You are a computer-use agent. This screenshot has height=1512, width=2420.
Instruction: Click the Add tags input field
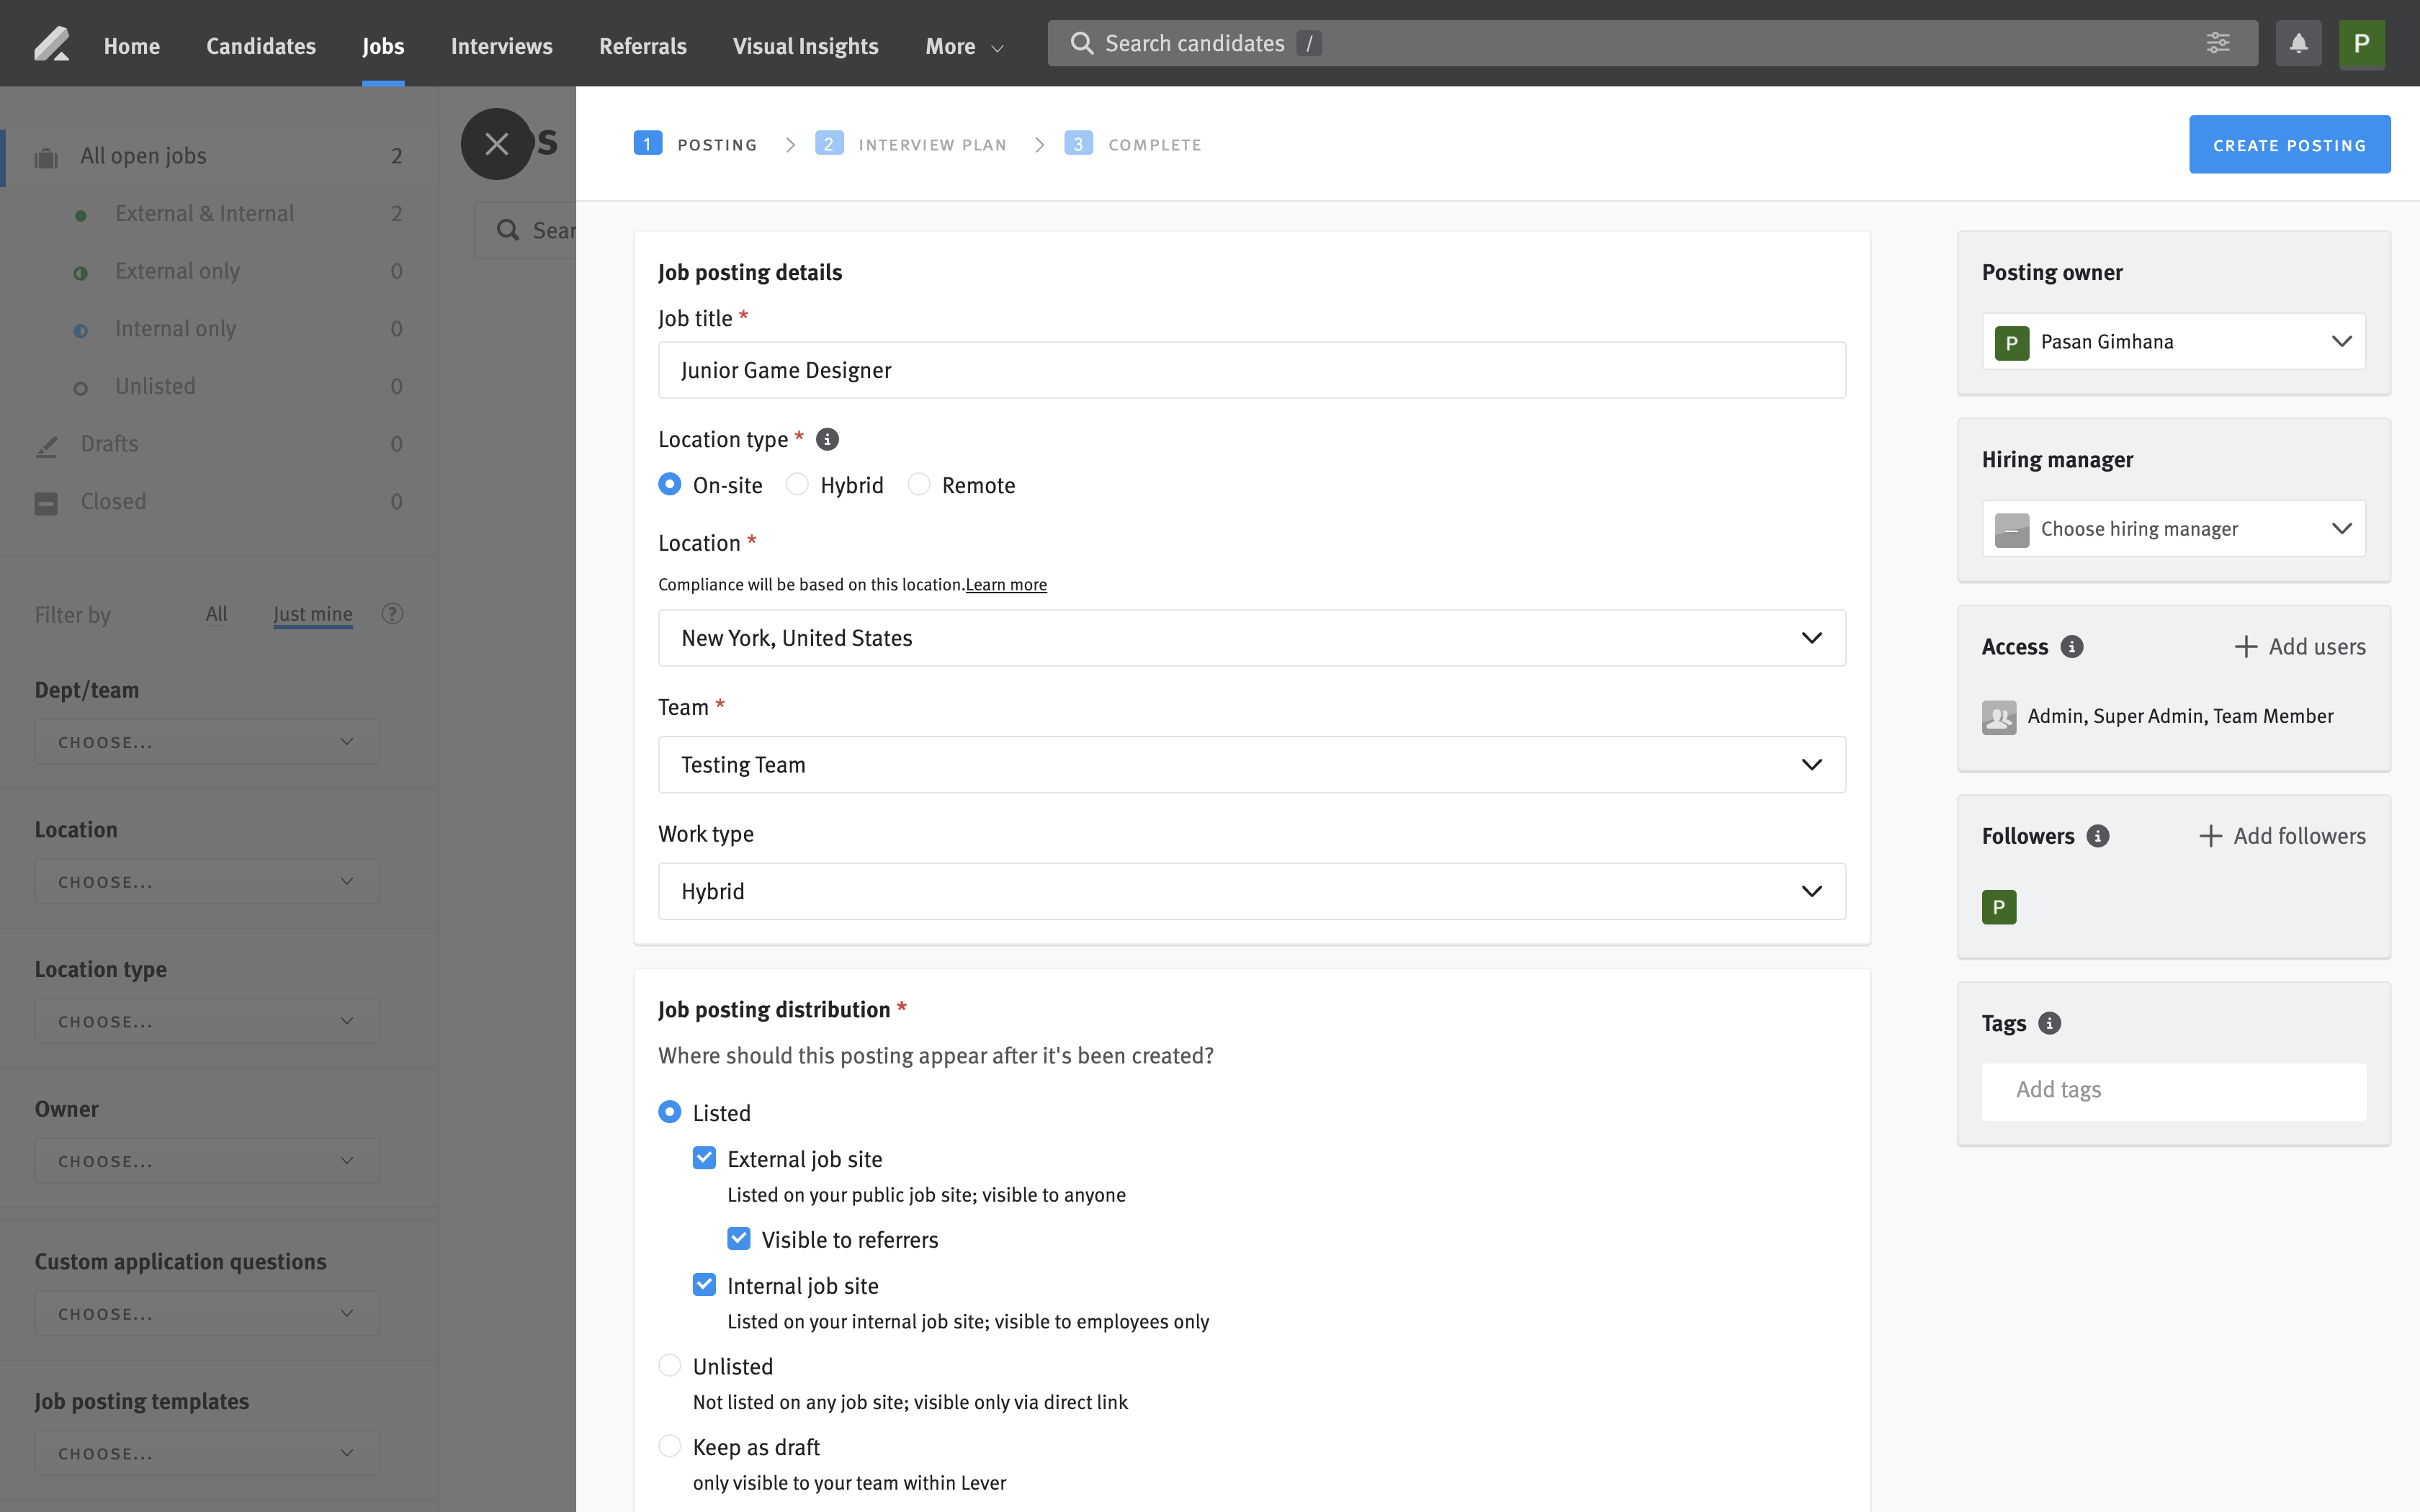point(2173,1090)
